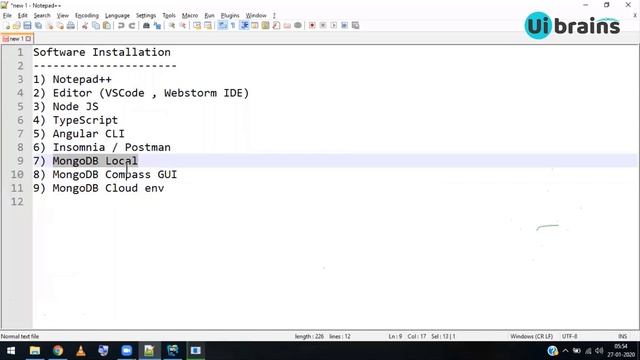Cut selection using the scissors icon

click(x=85, y=25)
